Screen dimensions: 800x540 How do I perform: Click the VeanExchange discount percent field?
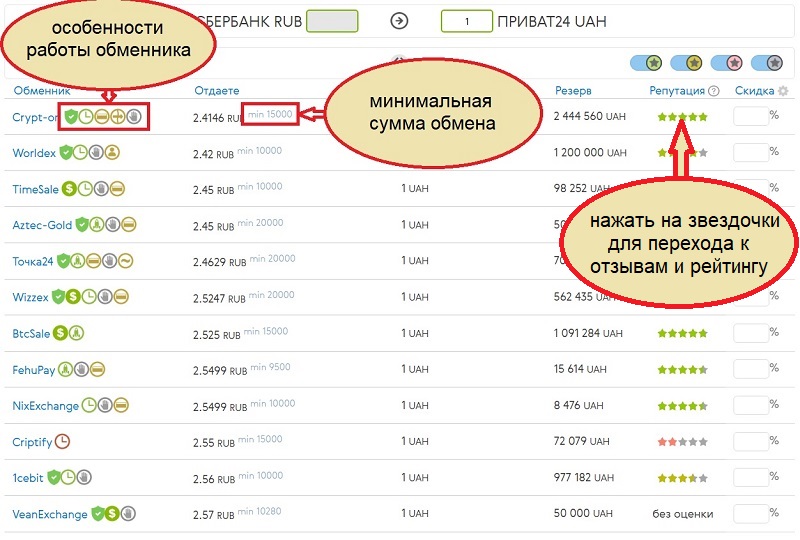coord(751,513)
